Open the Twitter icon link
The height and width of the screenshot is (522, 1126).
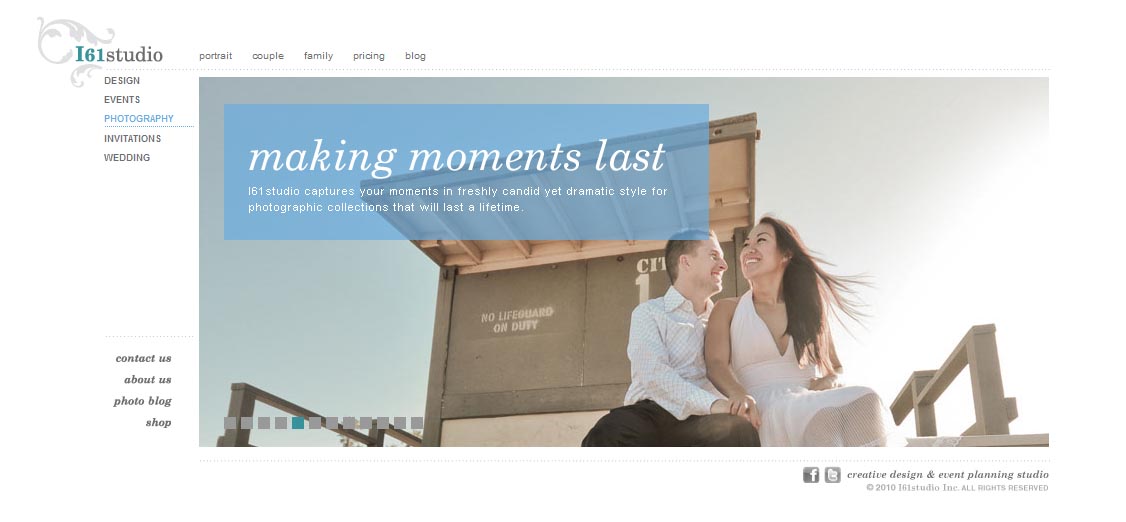(x=832, y=475)
